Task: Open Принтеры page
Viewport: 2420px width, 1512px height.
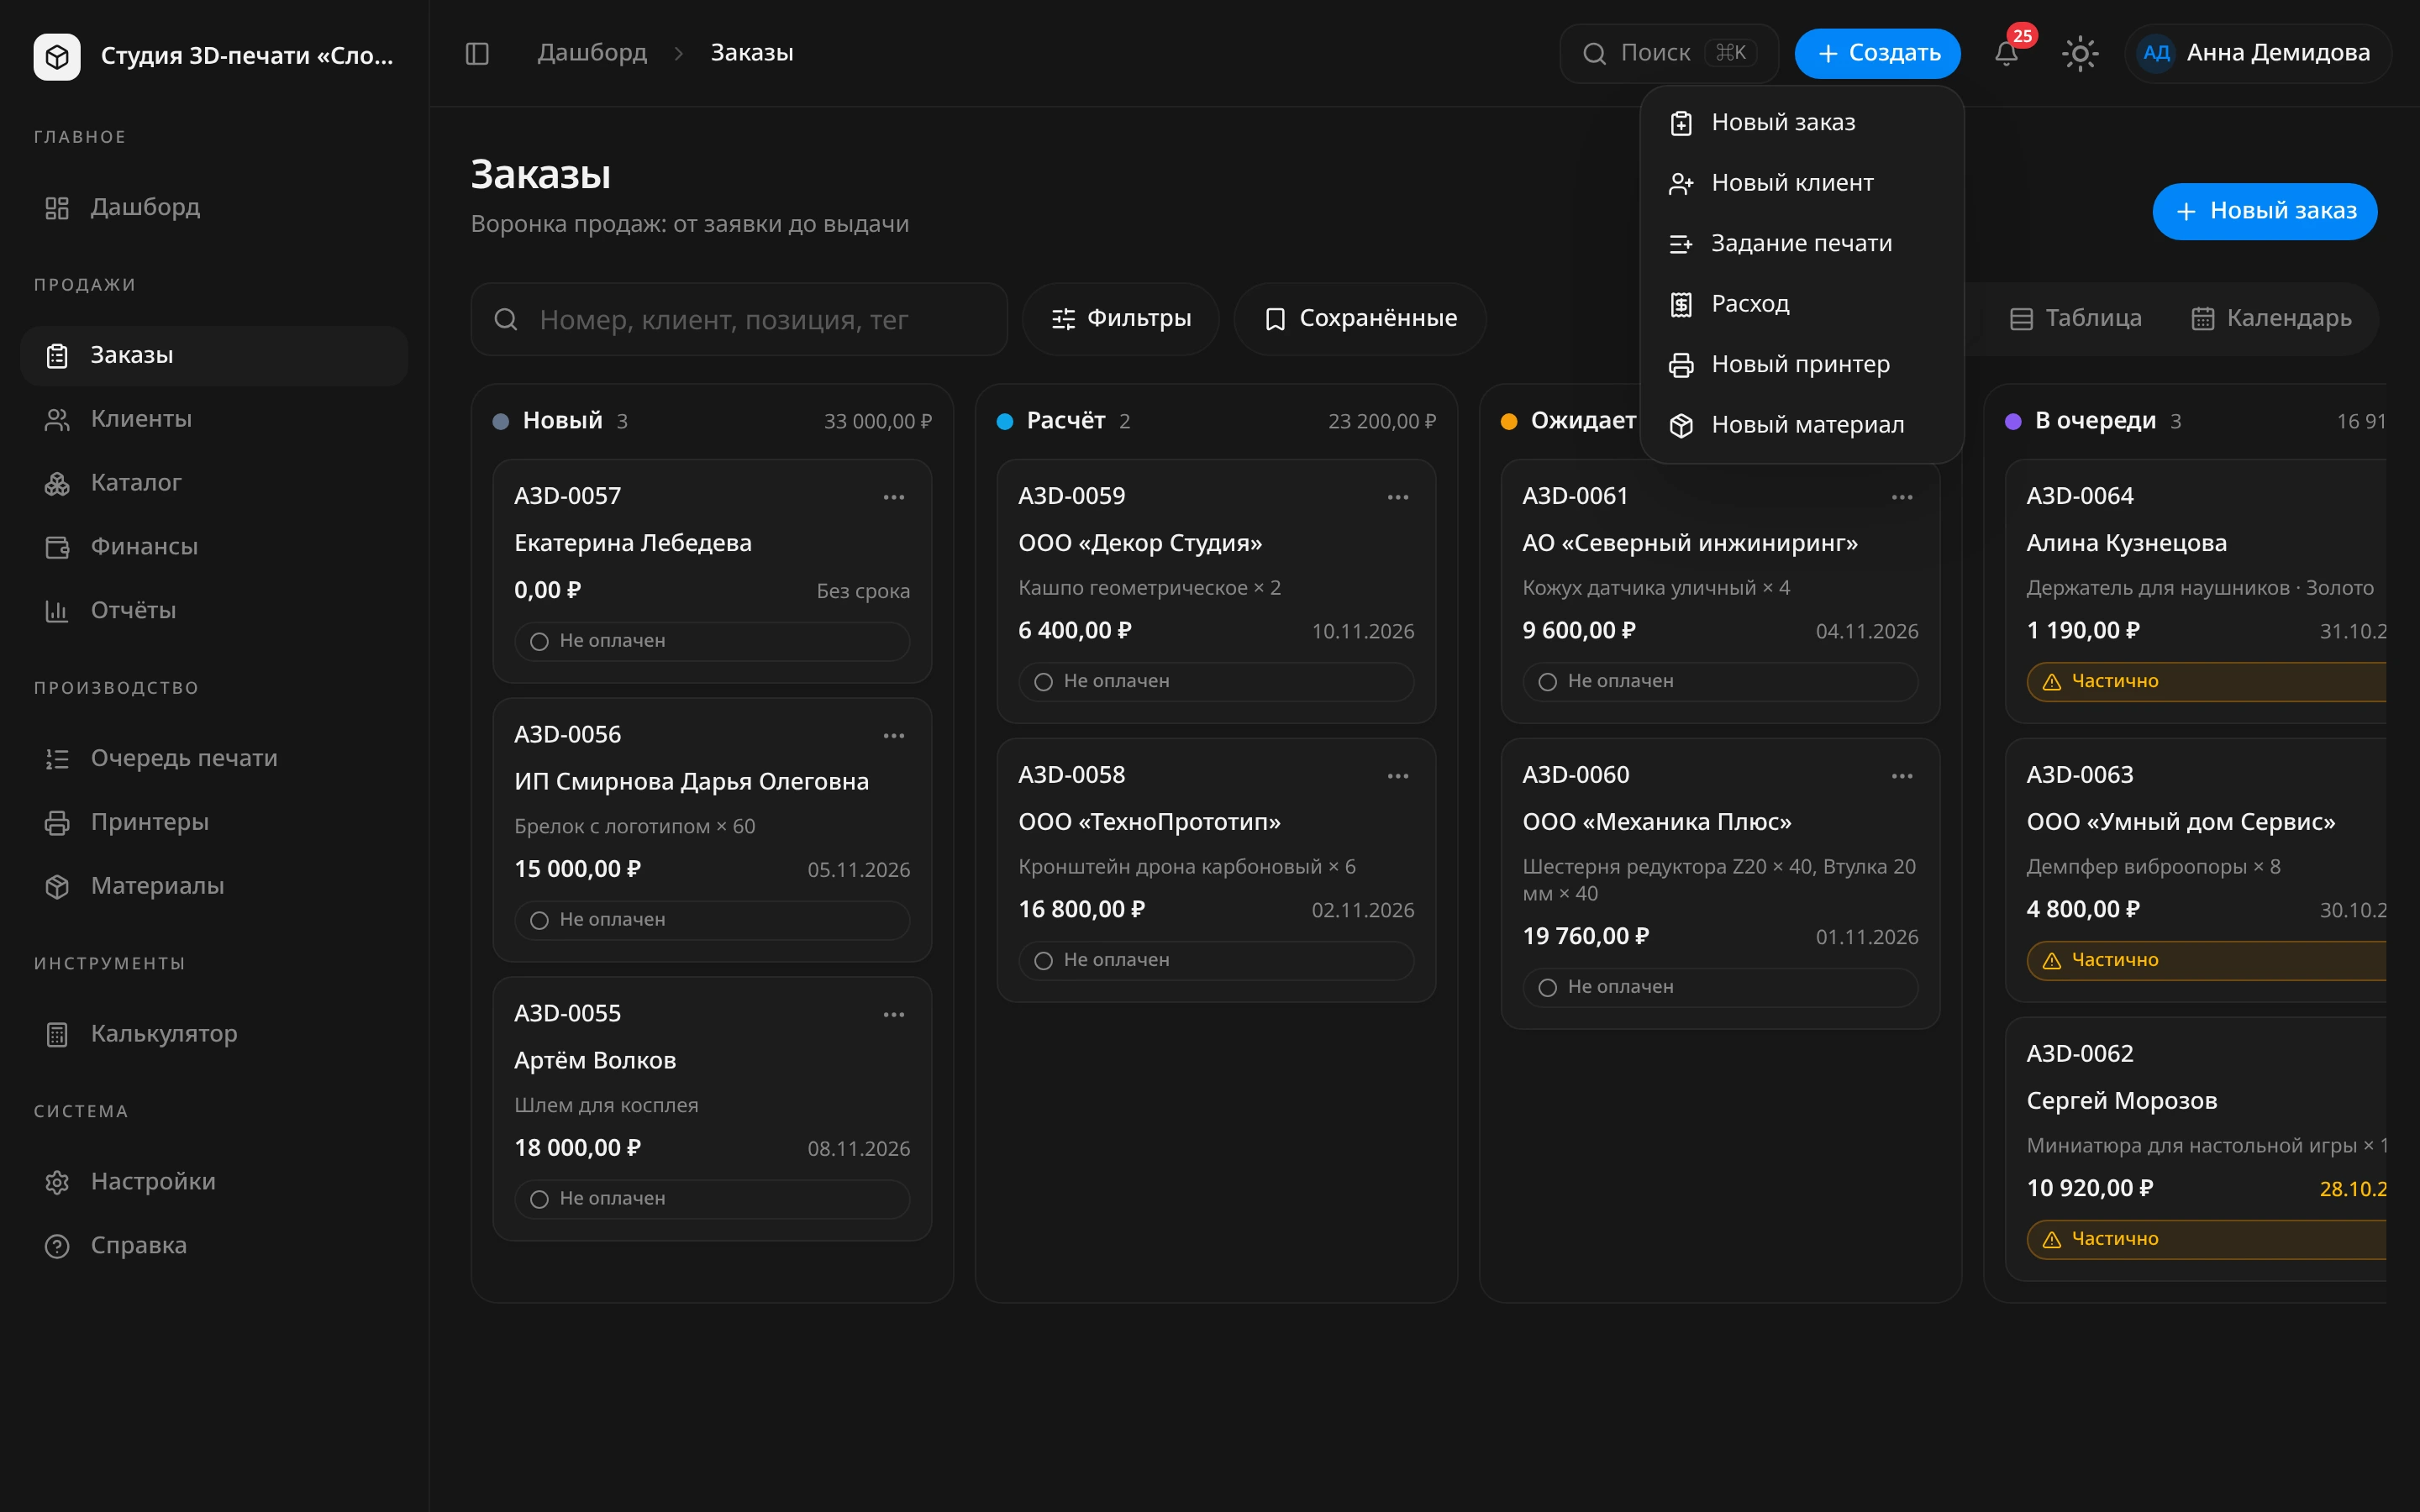Action: (214, 822)
